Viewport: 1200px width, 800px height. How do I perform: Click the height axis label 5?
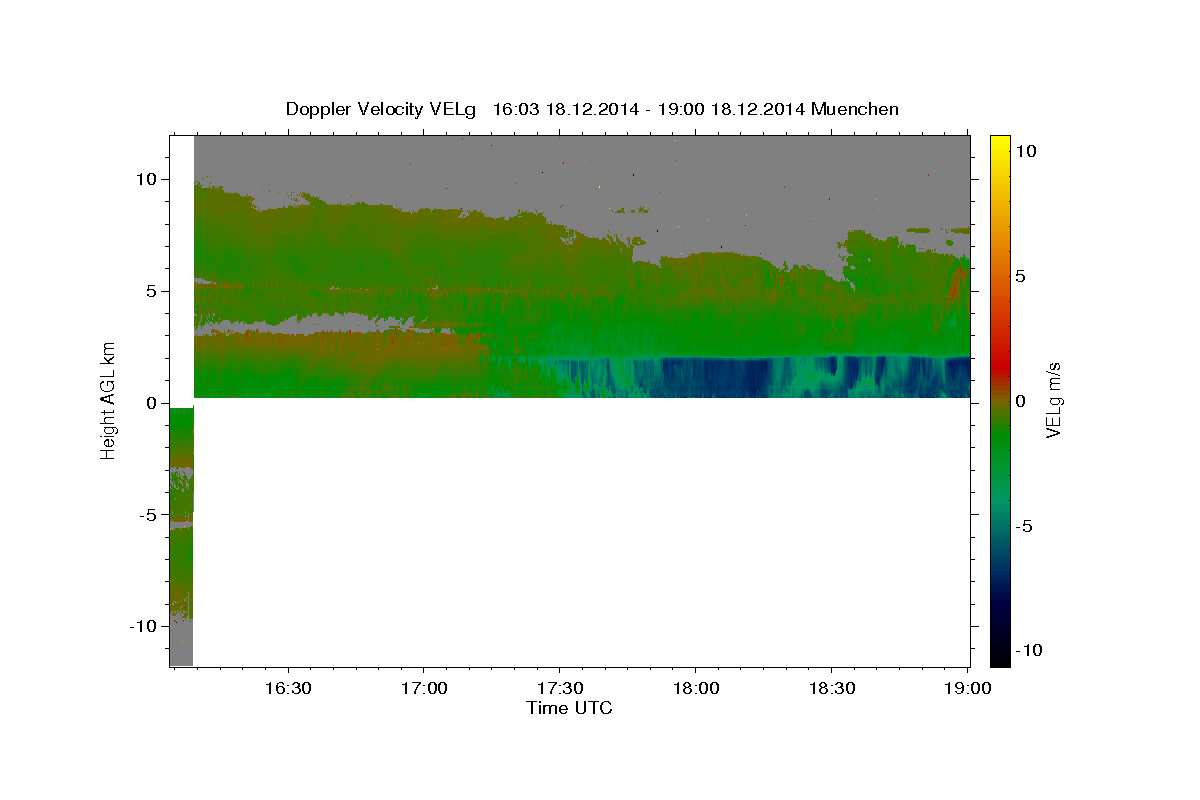point(154,291)
